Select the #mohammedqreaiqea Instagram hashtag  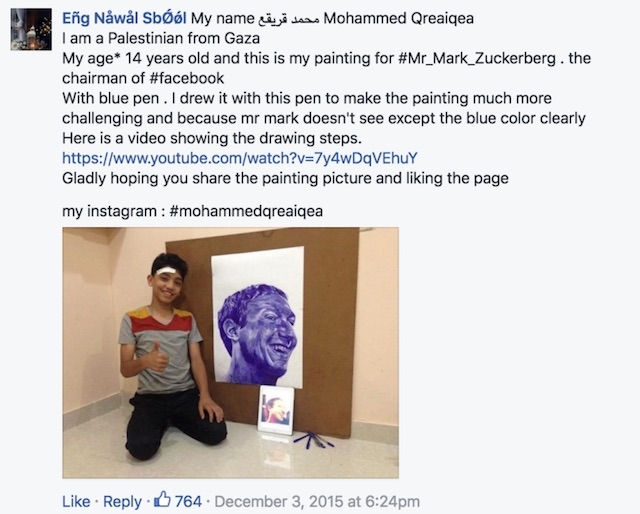[246, 211]
